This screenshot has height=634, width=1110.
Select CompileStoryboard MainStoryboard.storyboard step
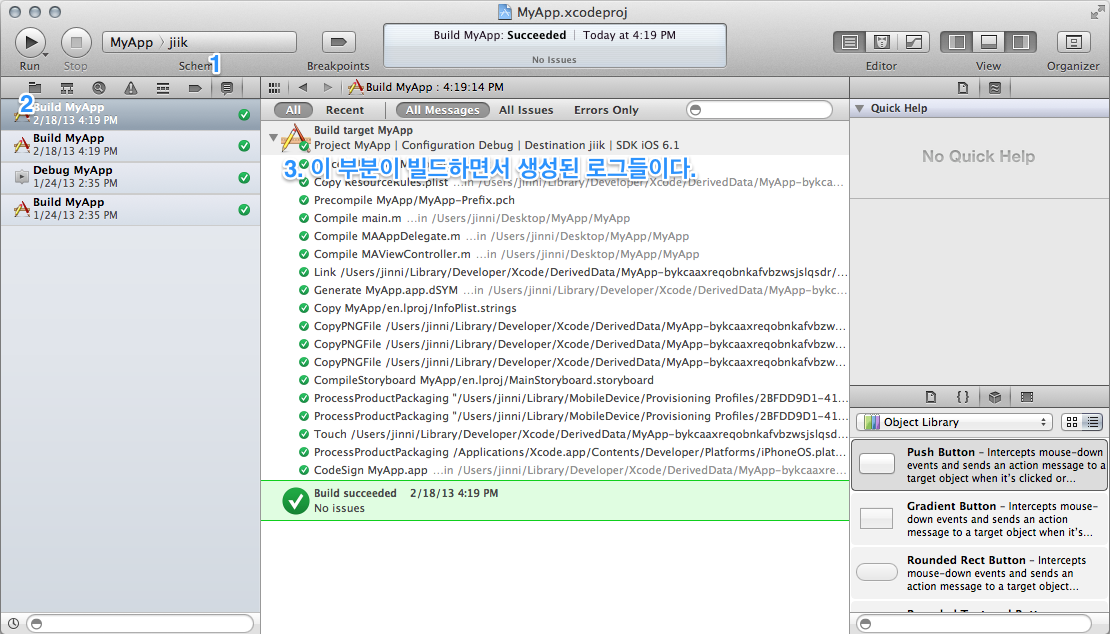click(x=555, y=381)
